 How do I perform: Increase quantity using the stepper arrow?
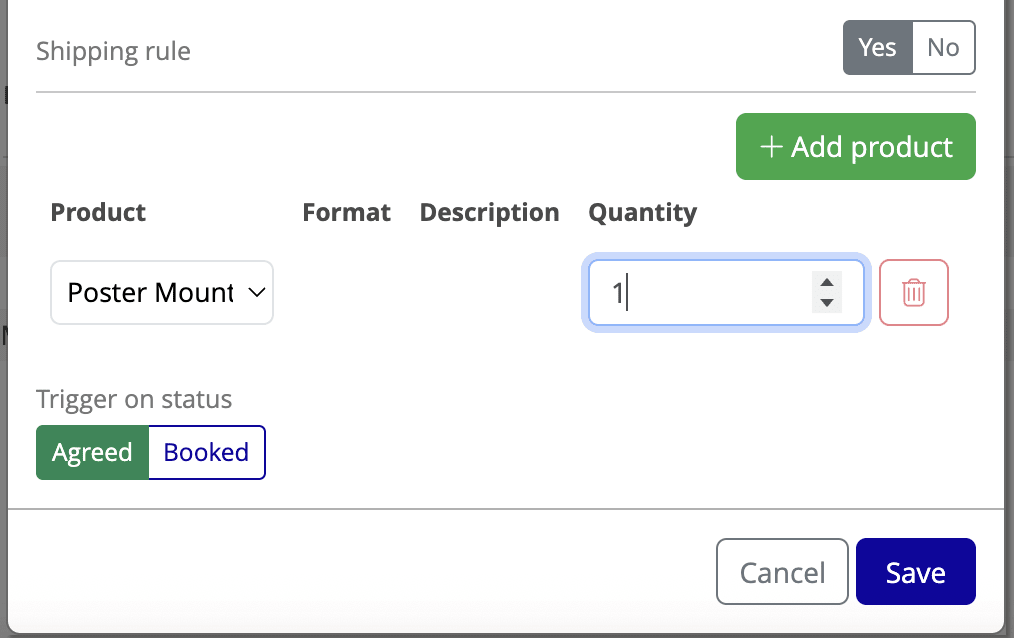click(x=827, y=284)
